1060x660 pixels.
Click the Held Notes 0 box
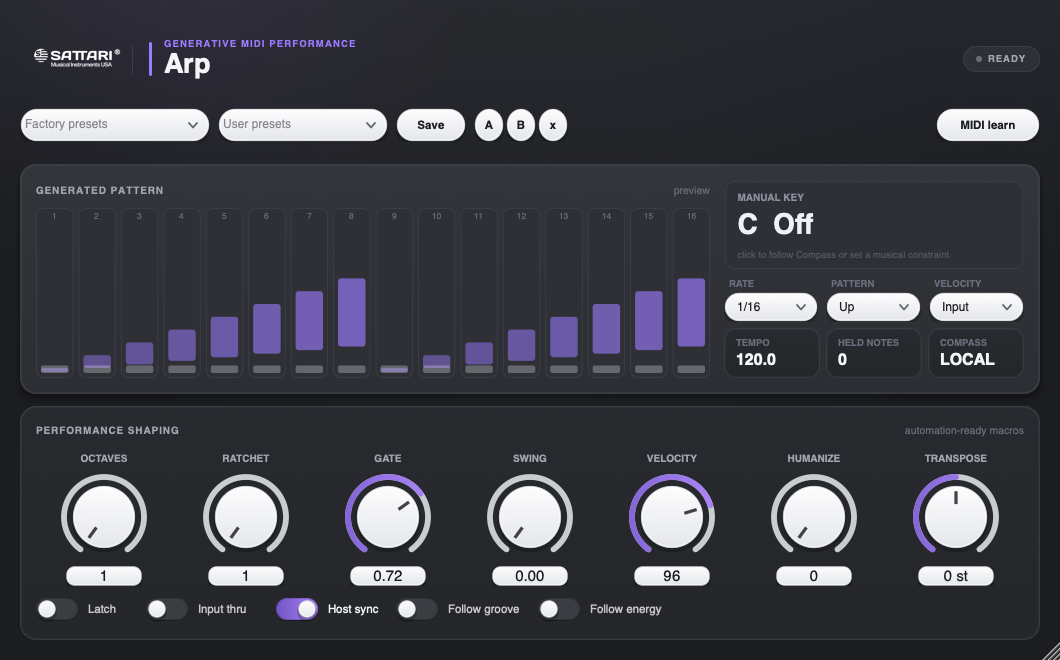coord(873,353)
